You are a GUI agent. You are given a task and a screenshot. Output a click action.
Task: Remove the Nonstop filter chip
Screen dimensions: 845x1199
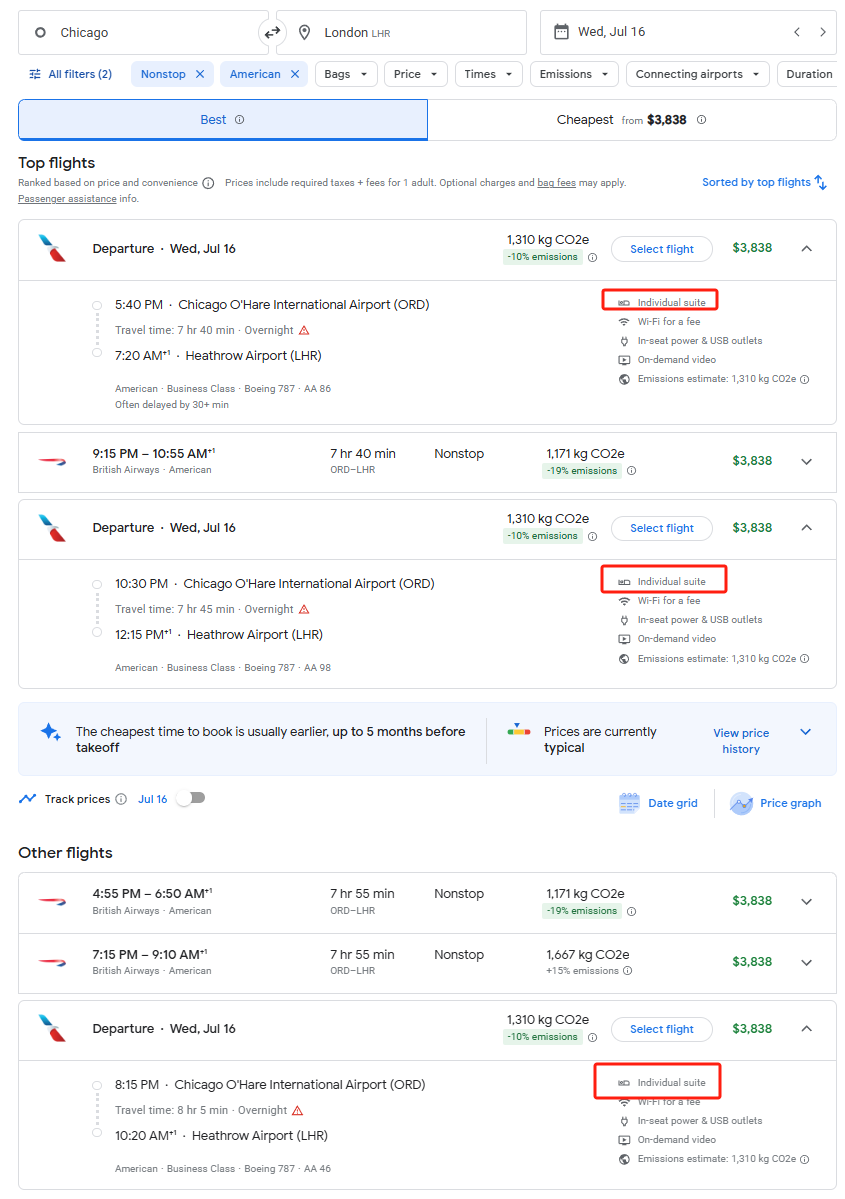click(200, 74)
